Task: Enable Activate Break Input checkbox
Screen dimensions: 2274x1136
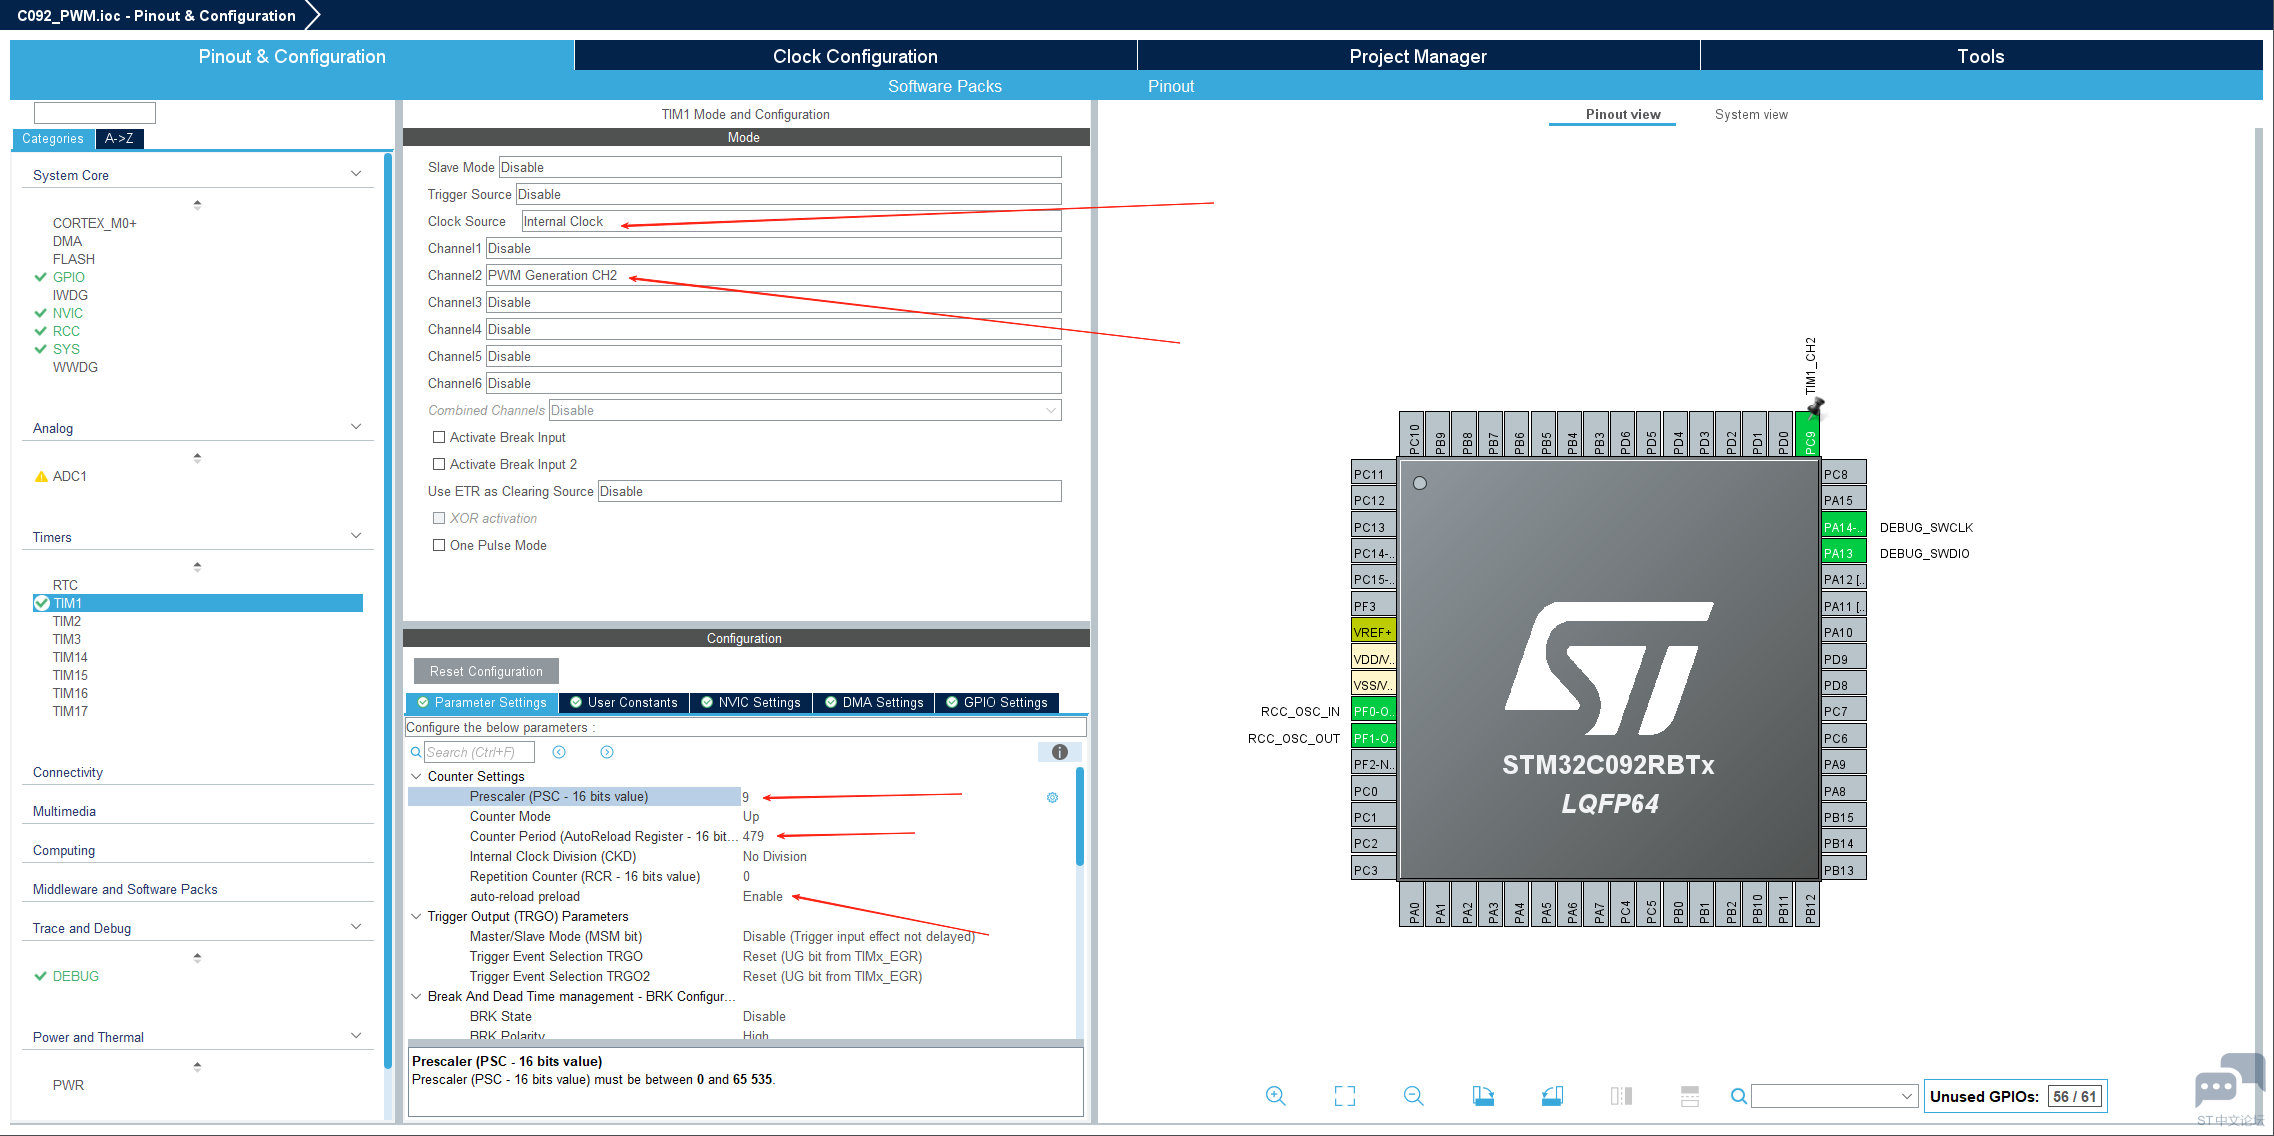Action: (x=438, y=437)
